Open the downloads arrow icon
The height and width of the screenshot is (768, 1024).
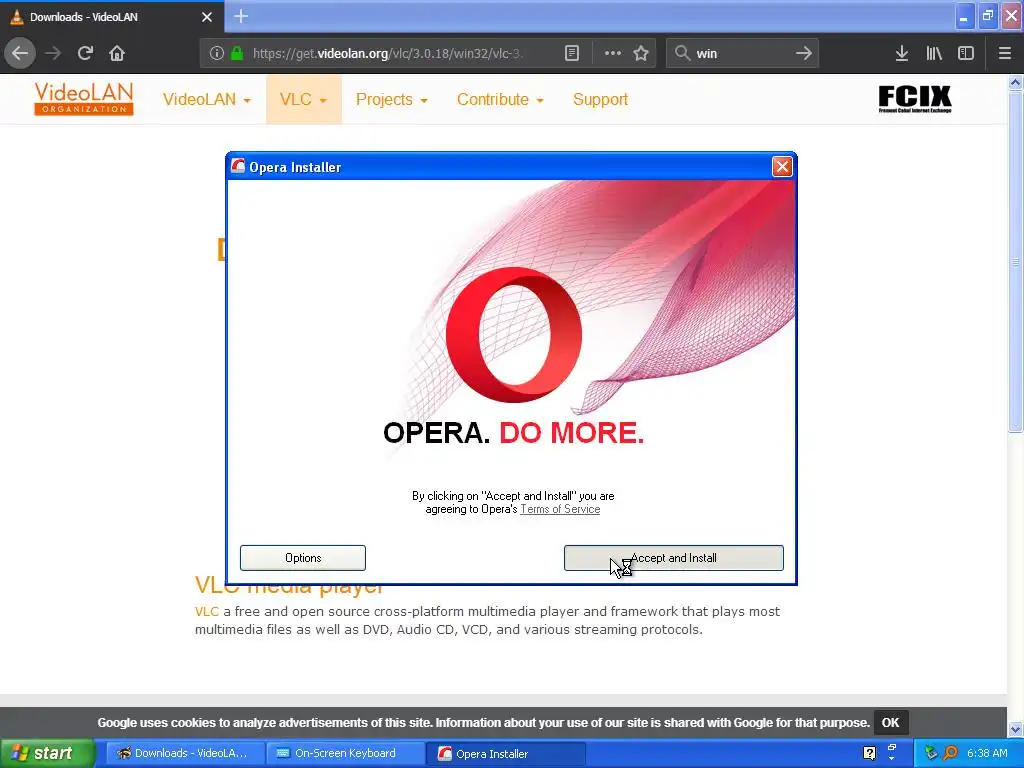[x=902, y=53]
